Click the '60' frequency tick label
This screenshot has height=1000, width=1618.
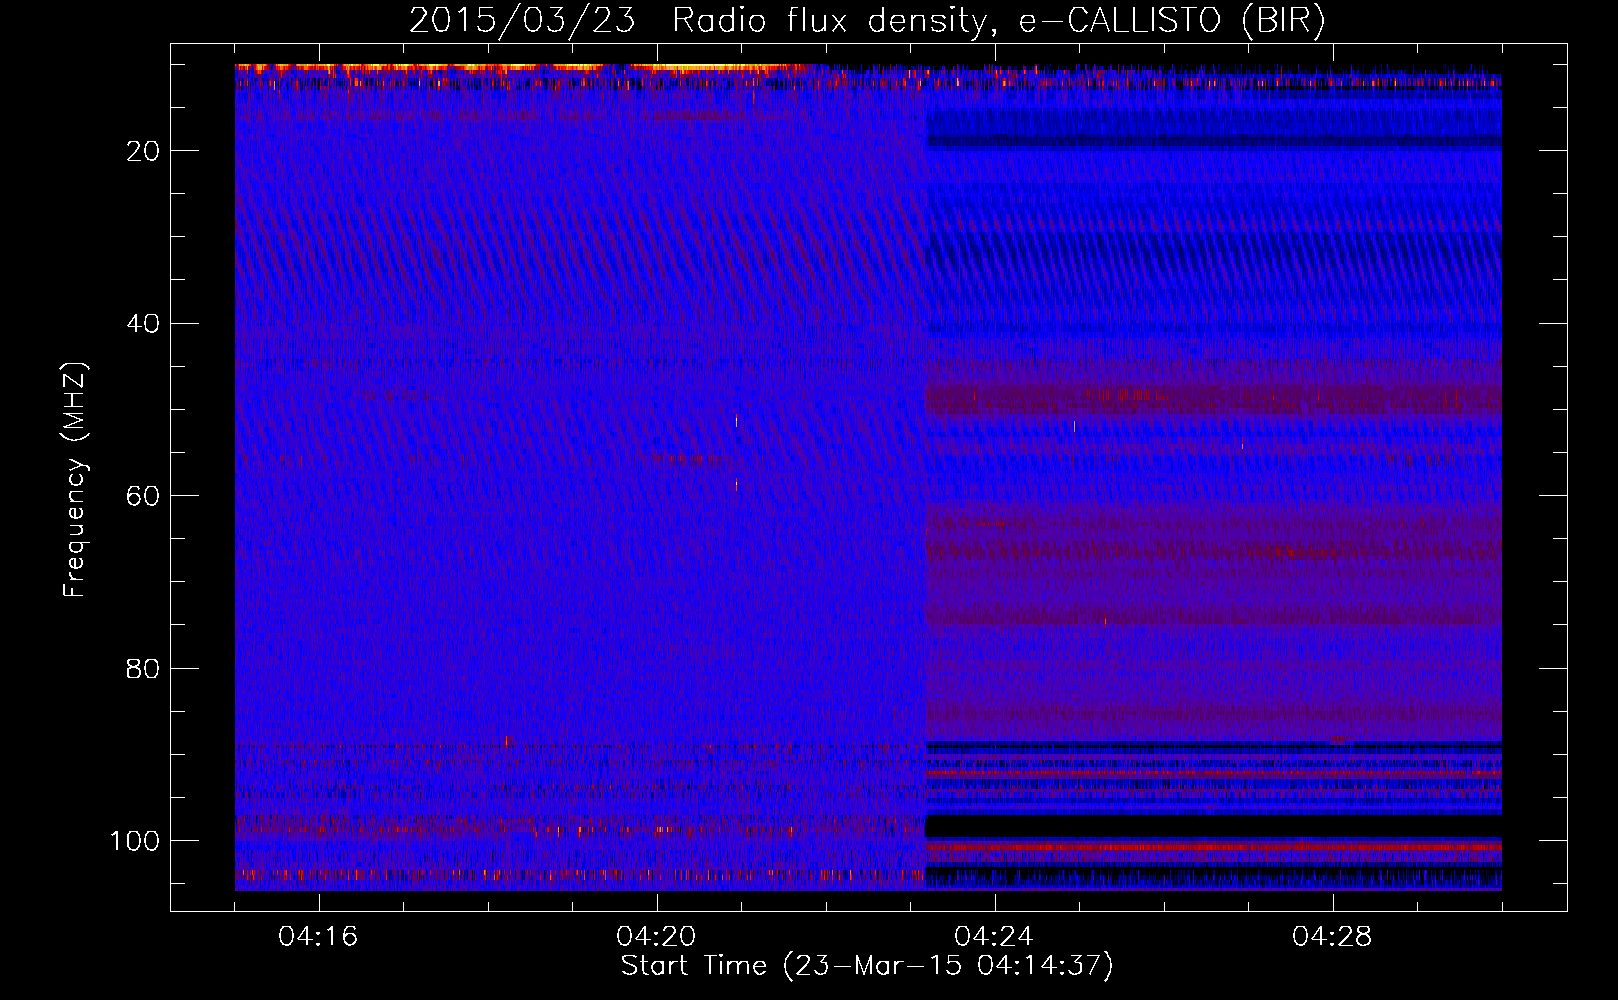[x=143, y=496]
